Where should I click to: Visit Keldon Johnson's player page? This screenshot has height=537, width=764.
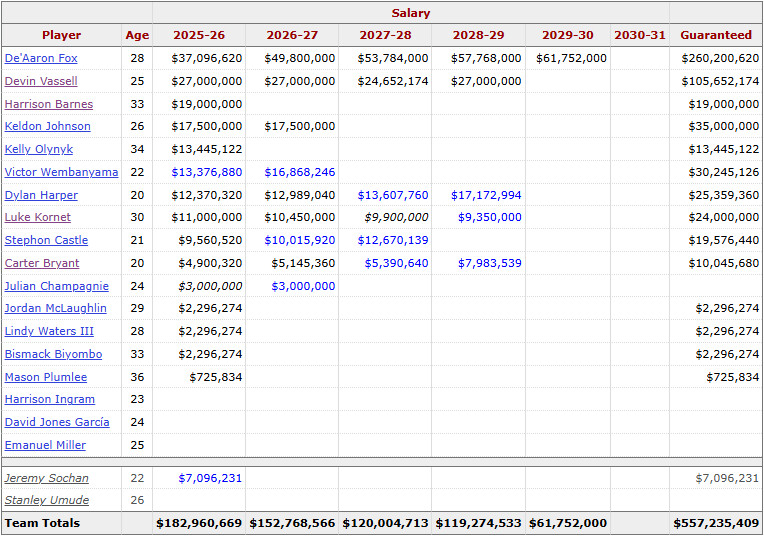pyautogui.click(x=48, y=126)
